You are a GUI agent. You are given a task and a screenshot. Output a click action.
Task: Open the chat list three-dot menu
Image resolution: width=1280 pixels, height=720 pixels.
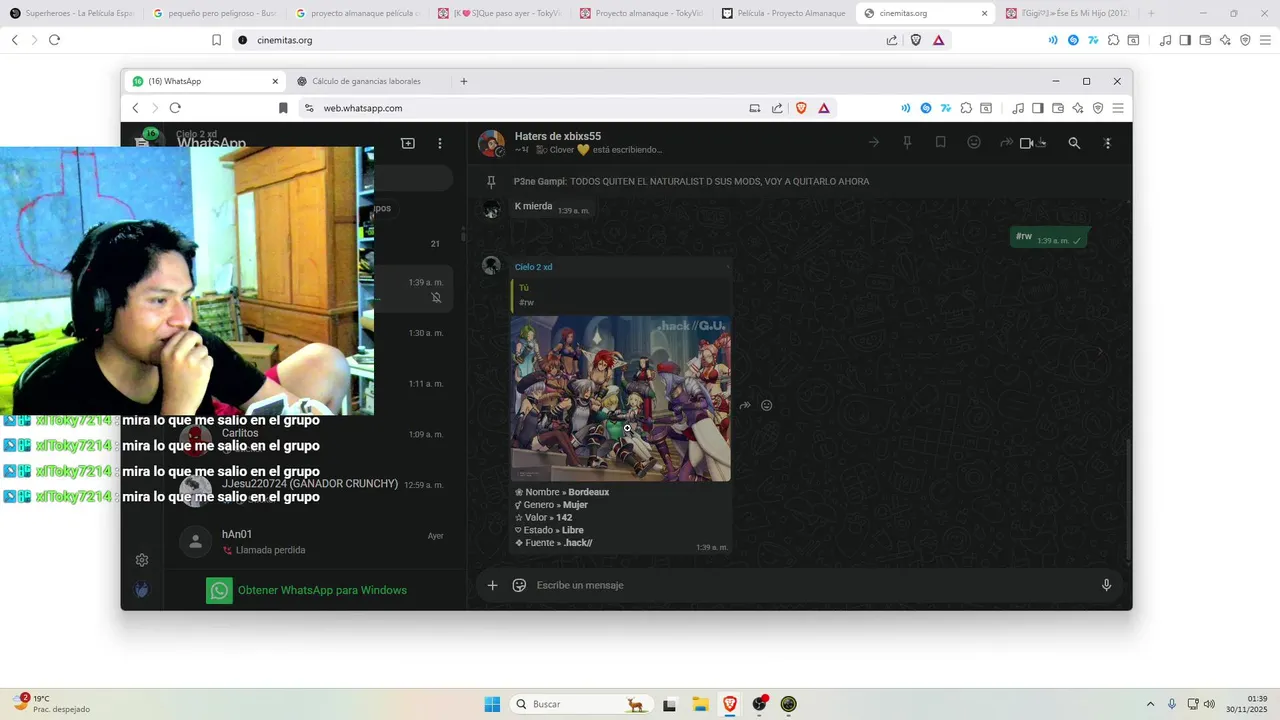[x=439, y=143]
